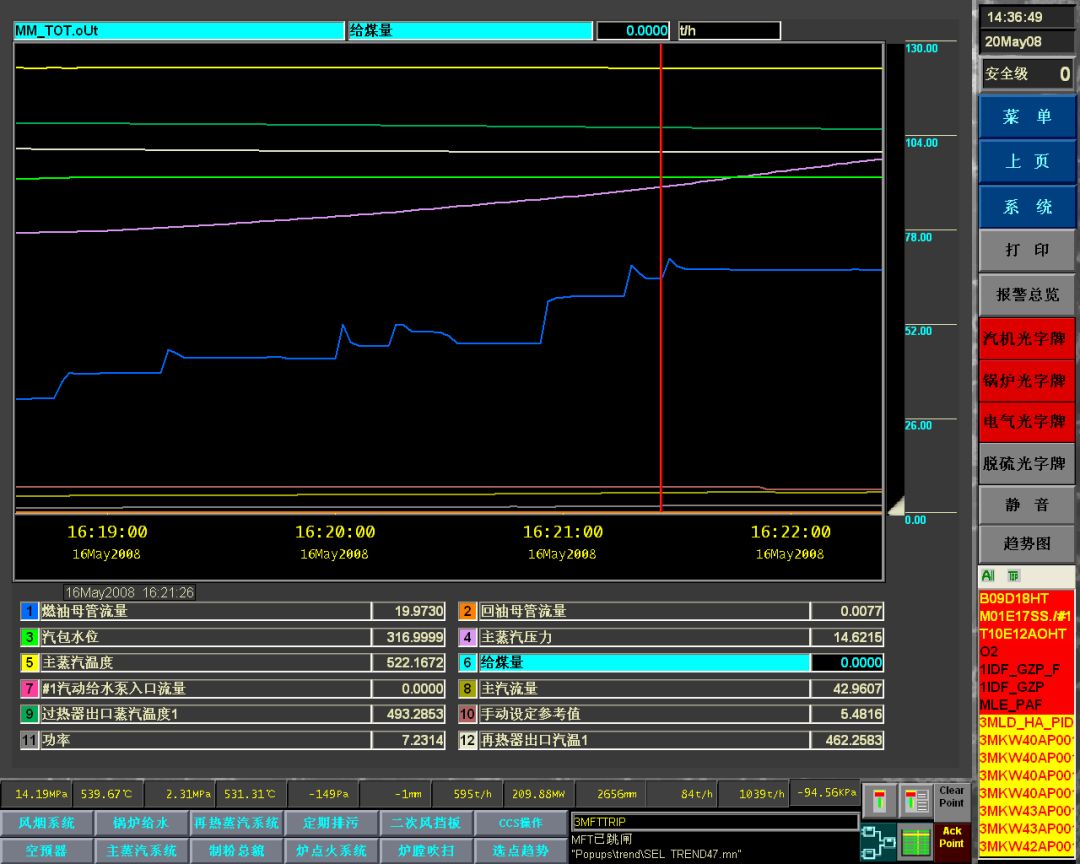
Task: Open the green table grid icon
Action: pos(915,842)
